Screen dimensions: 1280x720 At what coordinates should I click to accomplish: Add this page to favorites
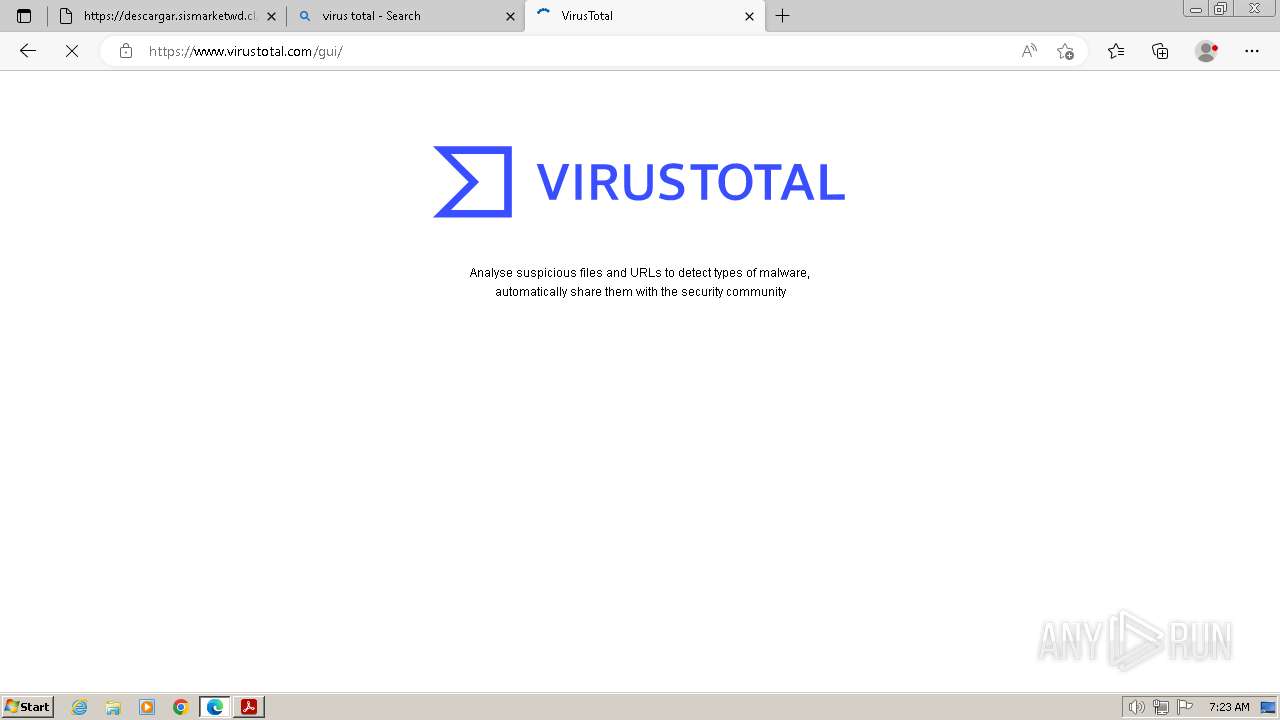pyautogui.click(x=1065, y=51)
